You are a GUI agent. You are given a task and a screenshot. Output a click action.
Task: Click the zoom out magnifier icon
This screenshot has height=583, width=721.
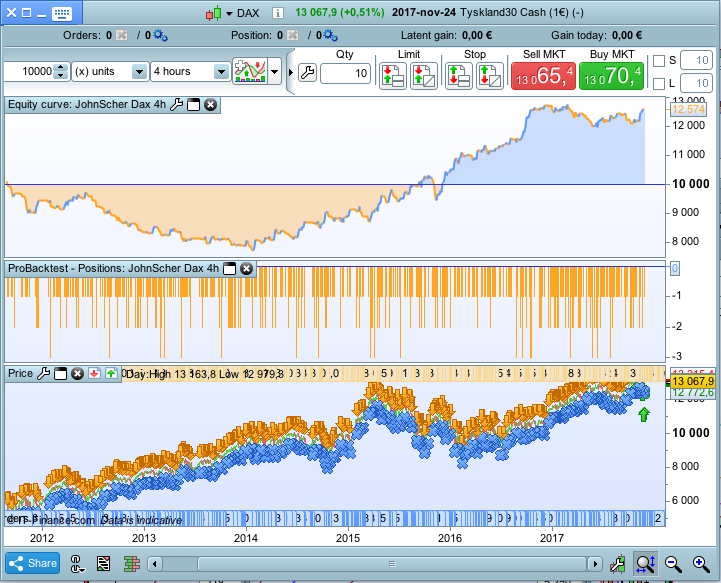tap(673, 564)
